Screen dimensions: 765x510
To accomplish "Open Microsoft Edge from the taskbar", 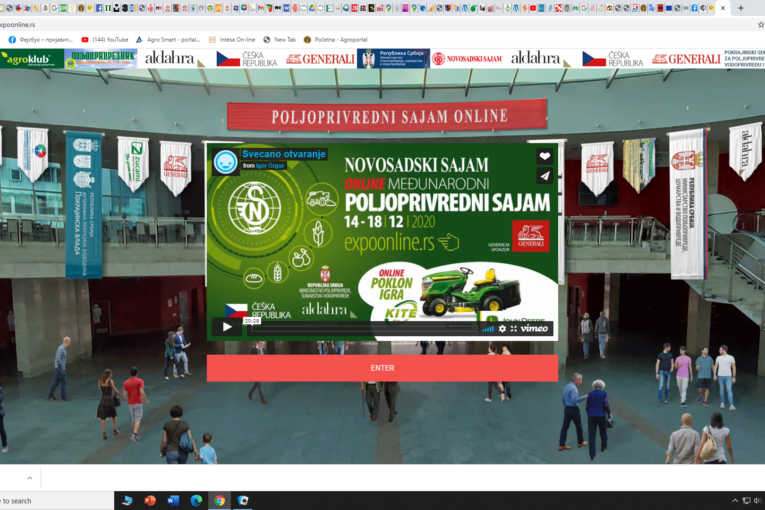I will [196, 501].
